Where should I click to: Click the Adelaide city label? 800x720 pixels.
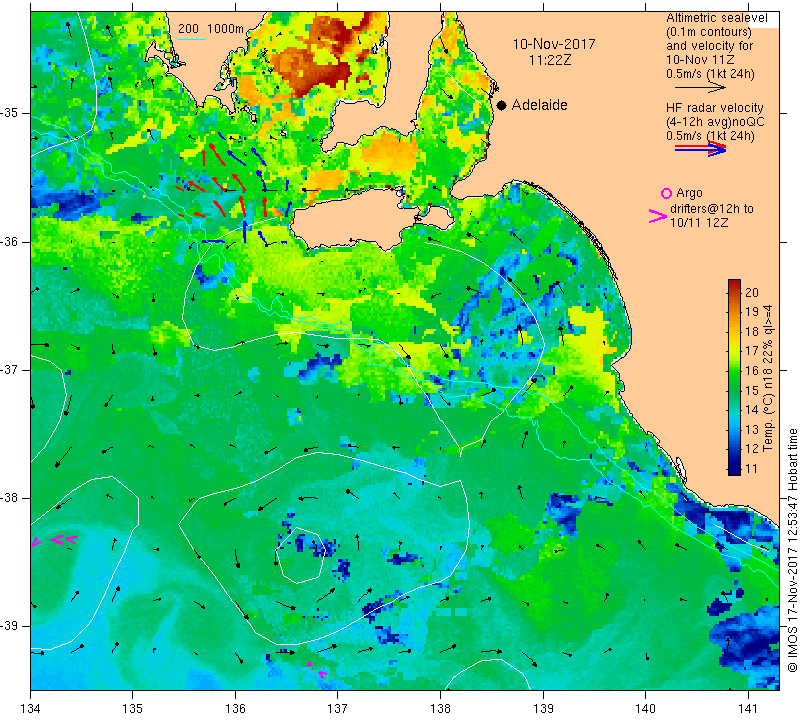tap(539, 105)
